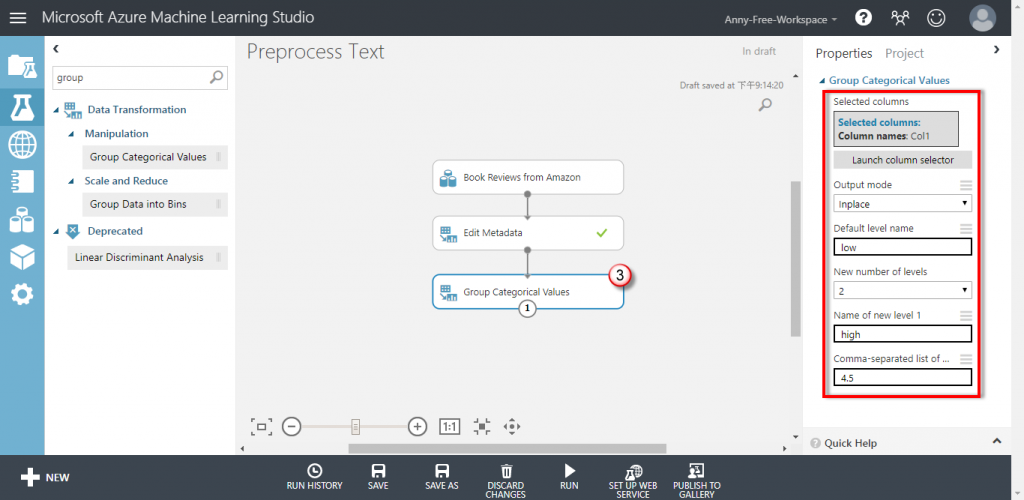
Task: Collapse the Deprecated tree node
Action: (57, 231)
